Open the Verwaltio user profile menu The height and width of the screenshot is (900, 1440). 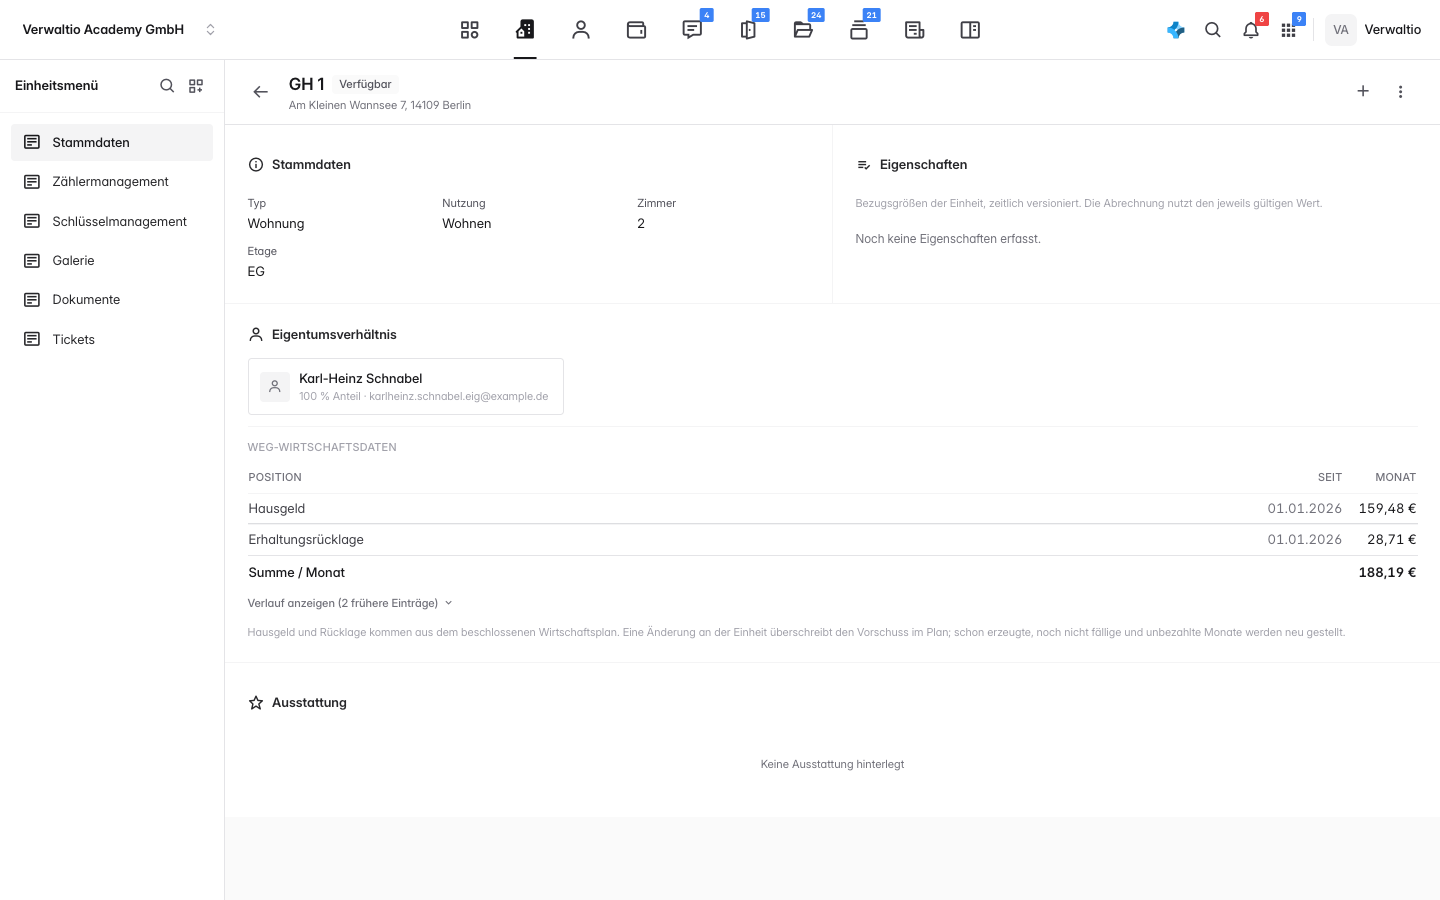tap(1373, 30)
